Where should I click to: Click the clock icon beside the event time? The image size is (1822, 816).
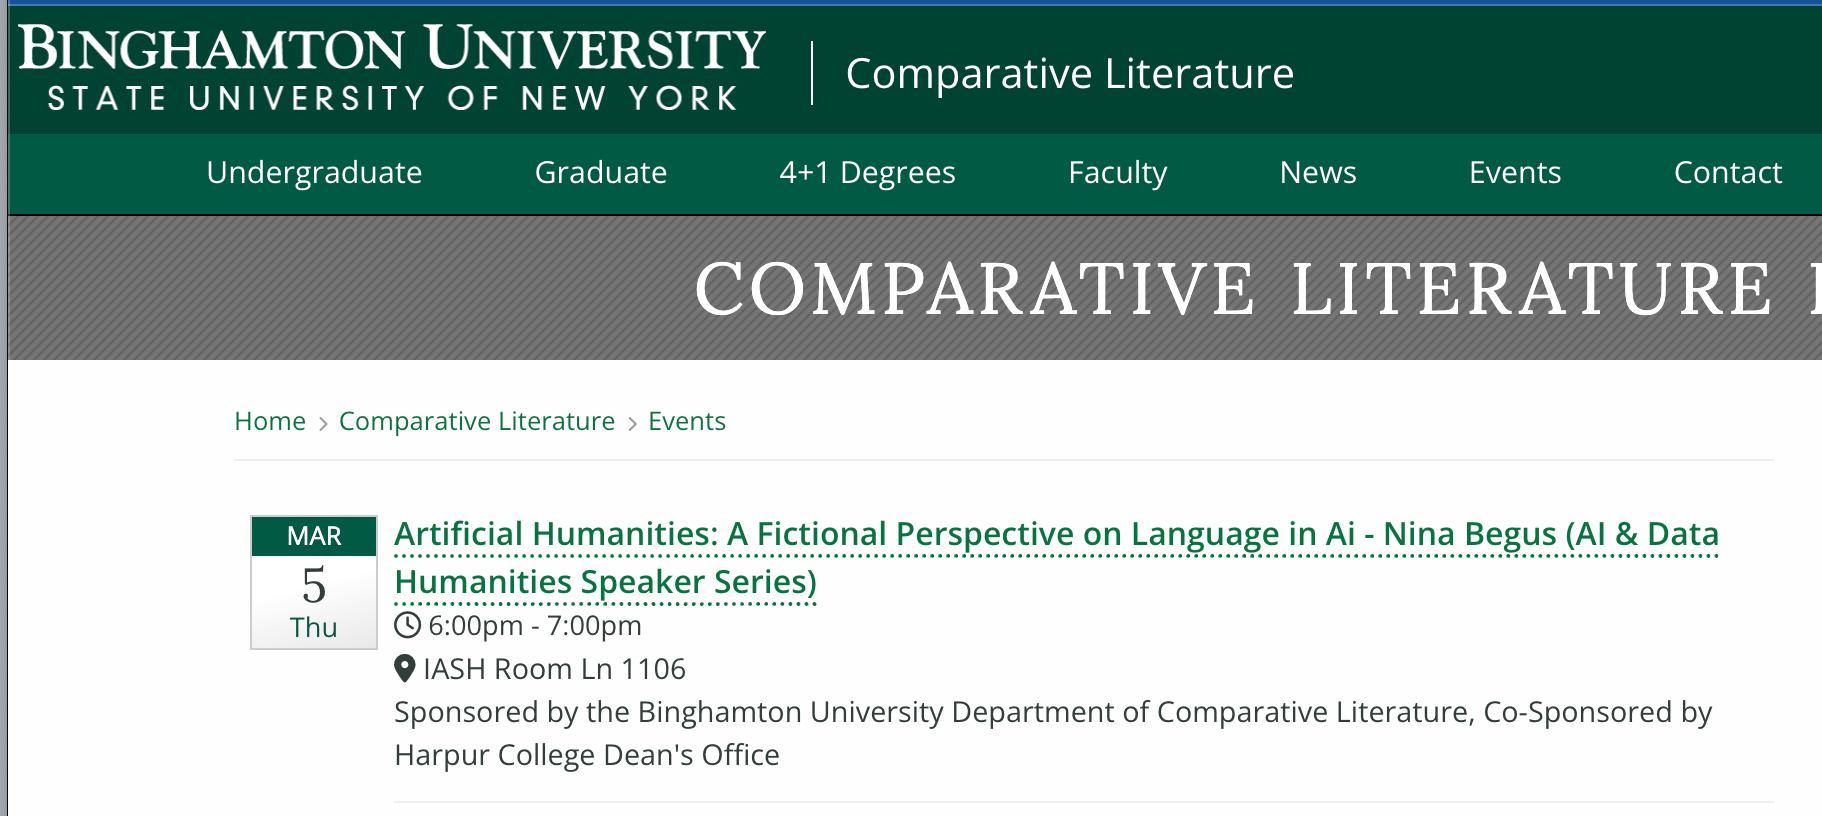tap(407, 626)
